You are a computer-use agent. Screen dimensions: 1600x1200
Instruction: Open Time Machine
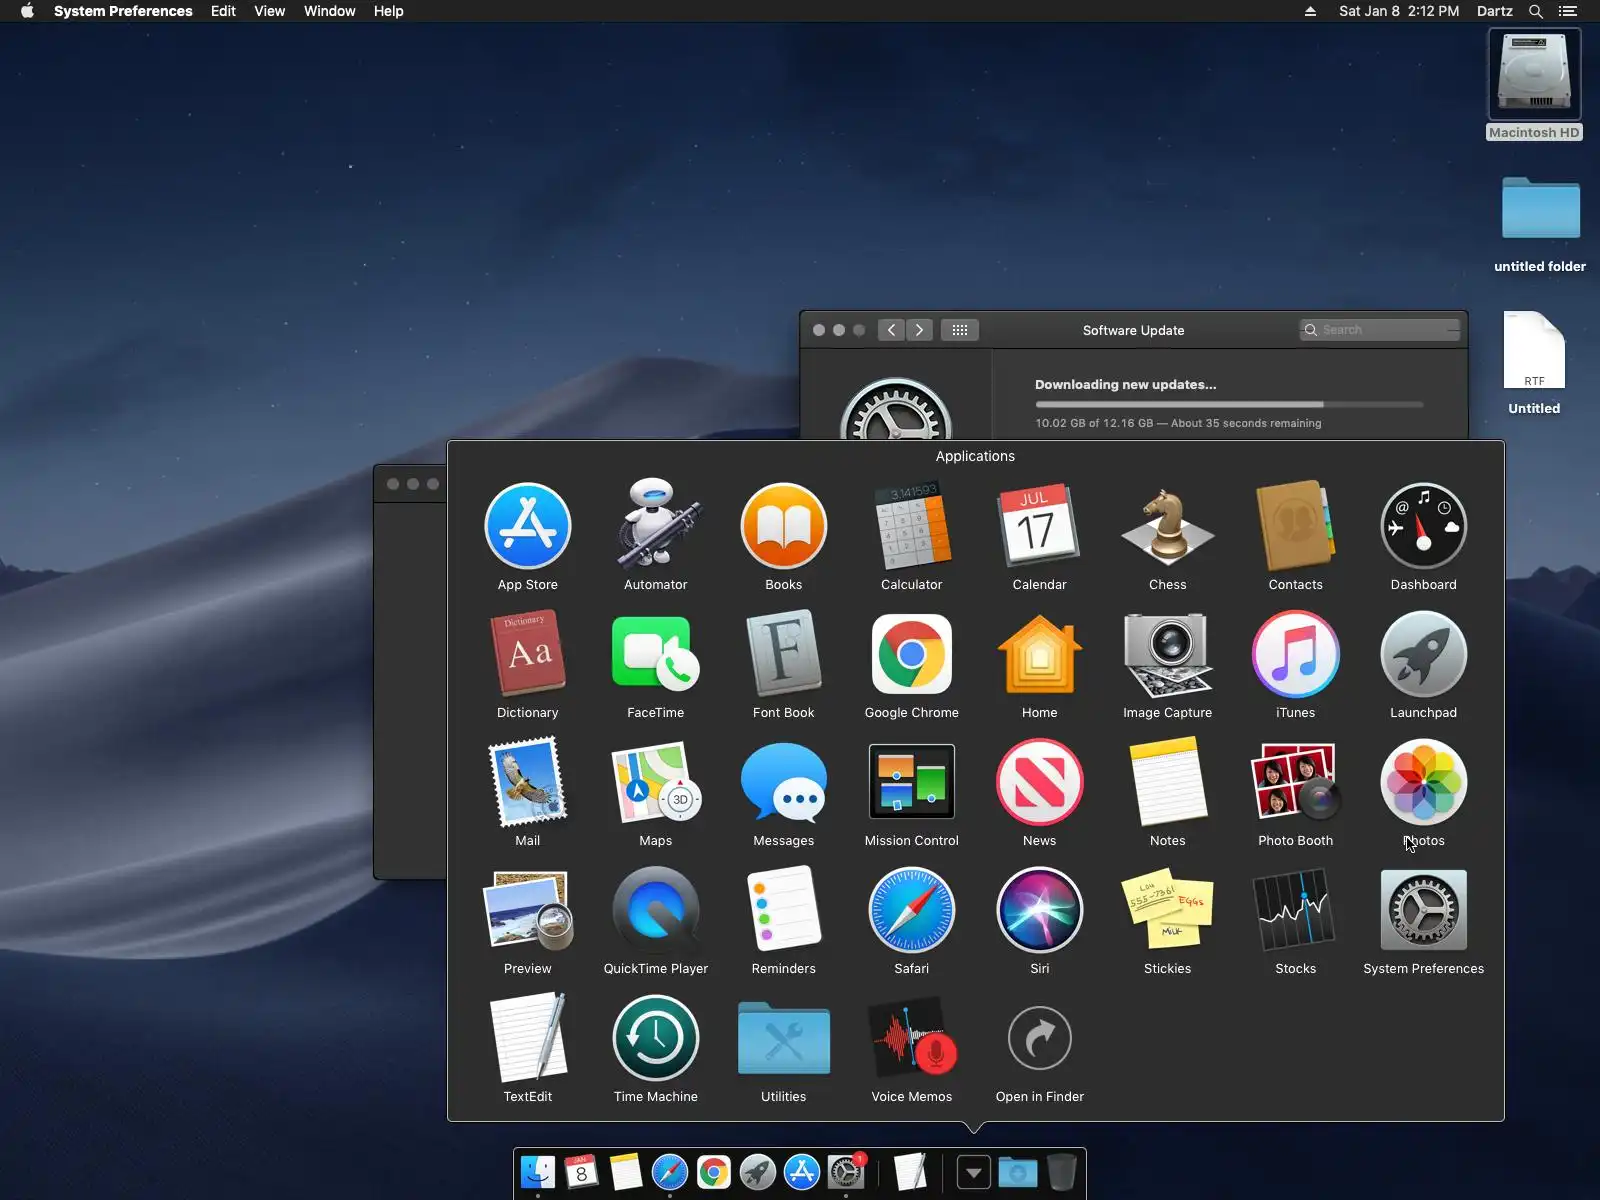pyautogui.click(x=656, y=1039)
